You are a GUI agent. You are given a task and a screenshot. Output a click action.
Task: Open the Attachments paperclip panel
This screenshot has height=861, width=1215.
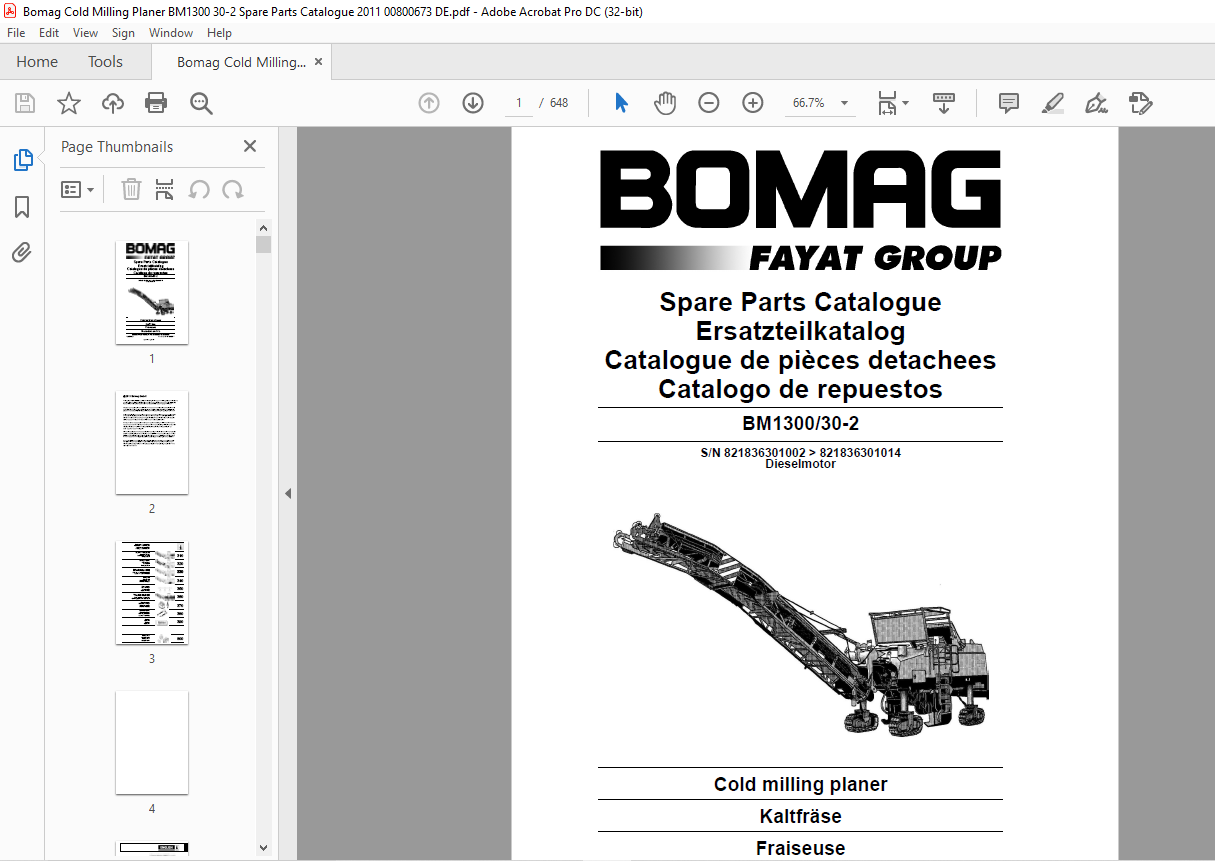pyautogui.click(x=22, y=252)
